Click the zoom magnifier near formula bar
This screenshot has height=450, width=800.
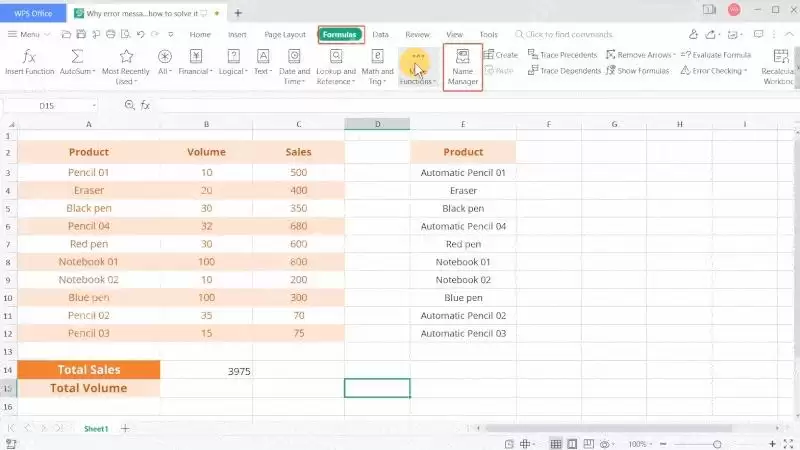[x=130, y=105]
